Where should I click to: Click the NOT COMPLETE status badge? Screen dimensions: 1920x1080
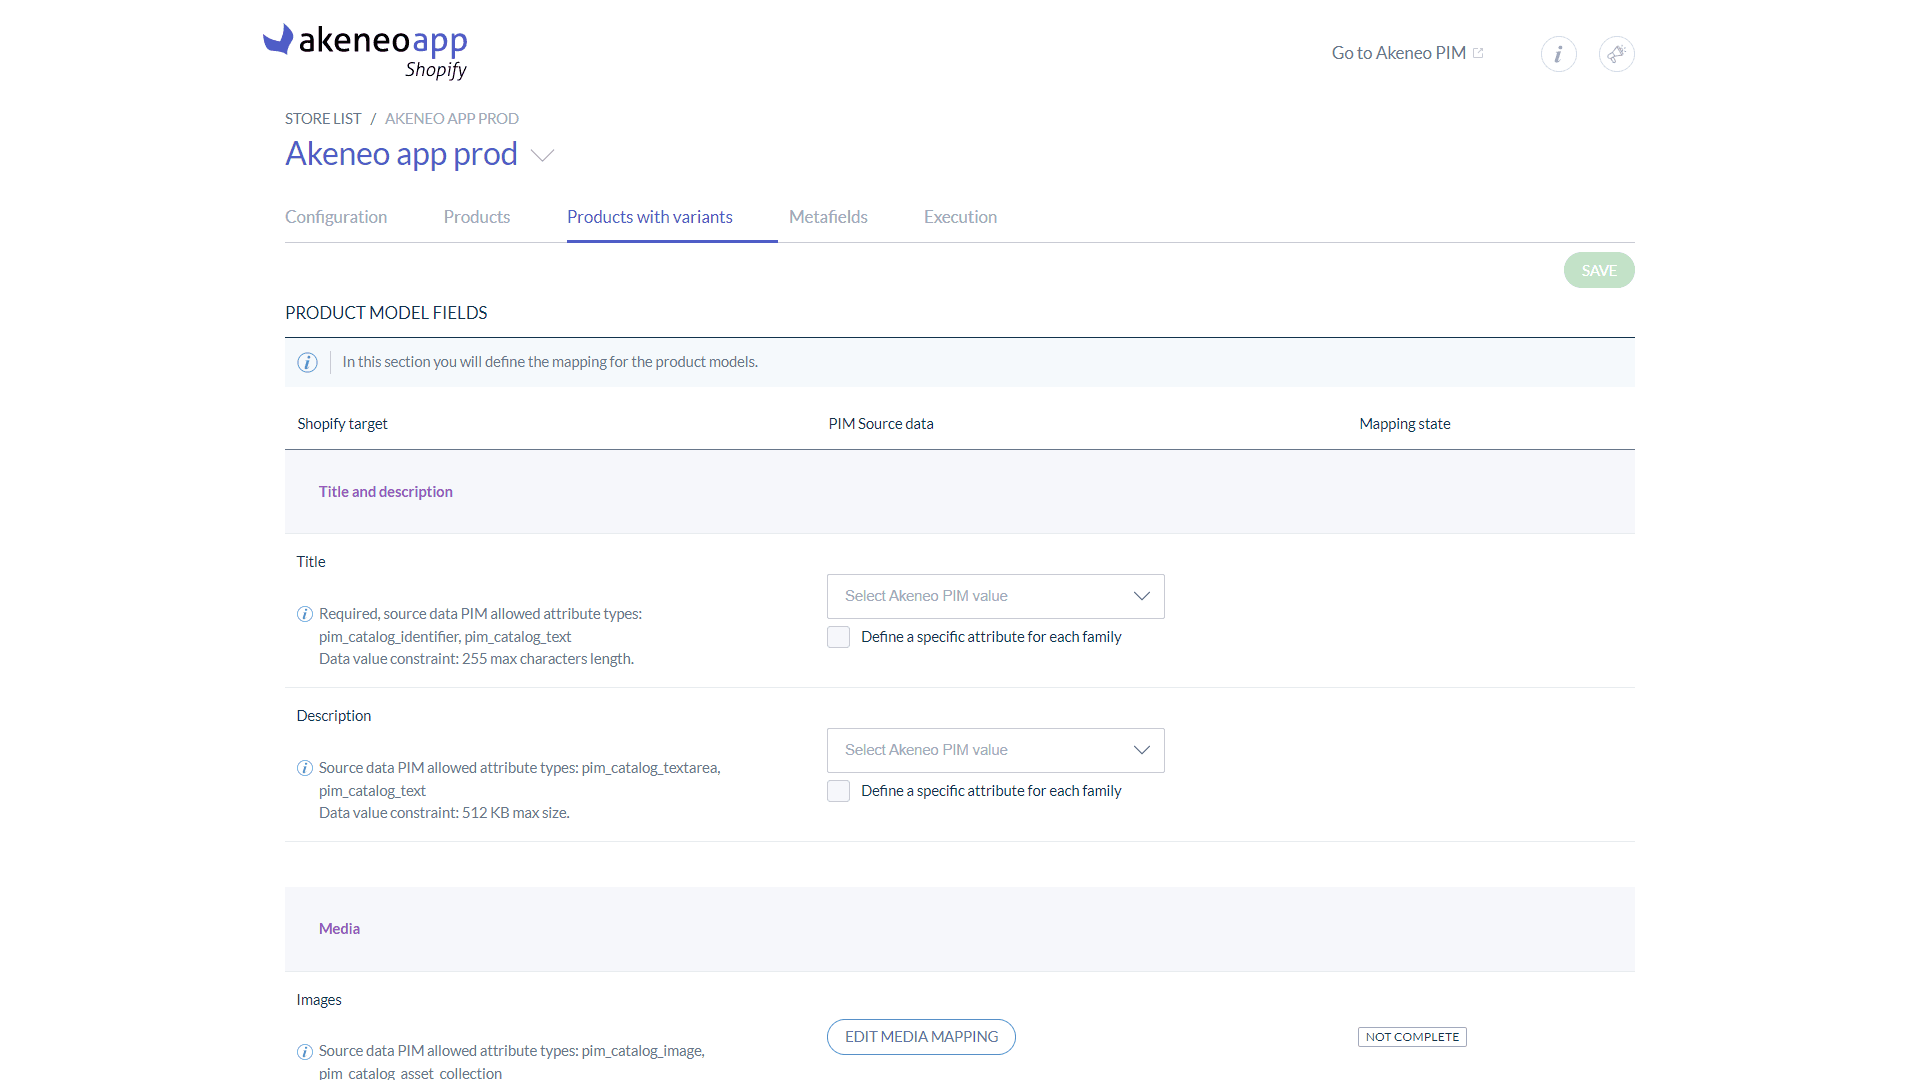click(x=1412, y=1037)
